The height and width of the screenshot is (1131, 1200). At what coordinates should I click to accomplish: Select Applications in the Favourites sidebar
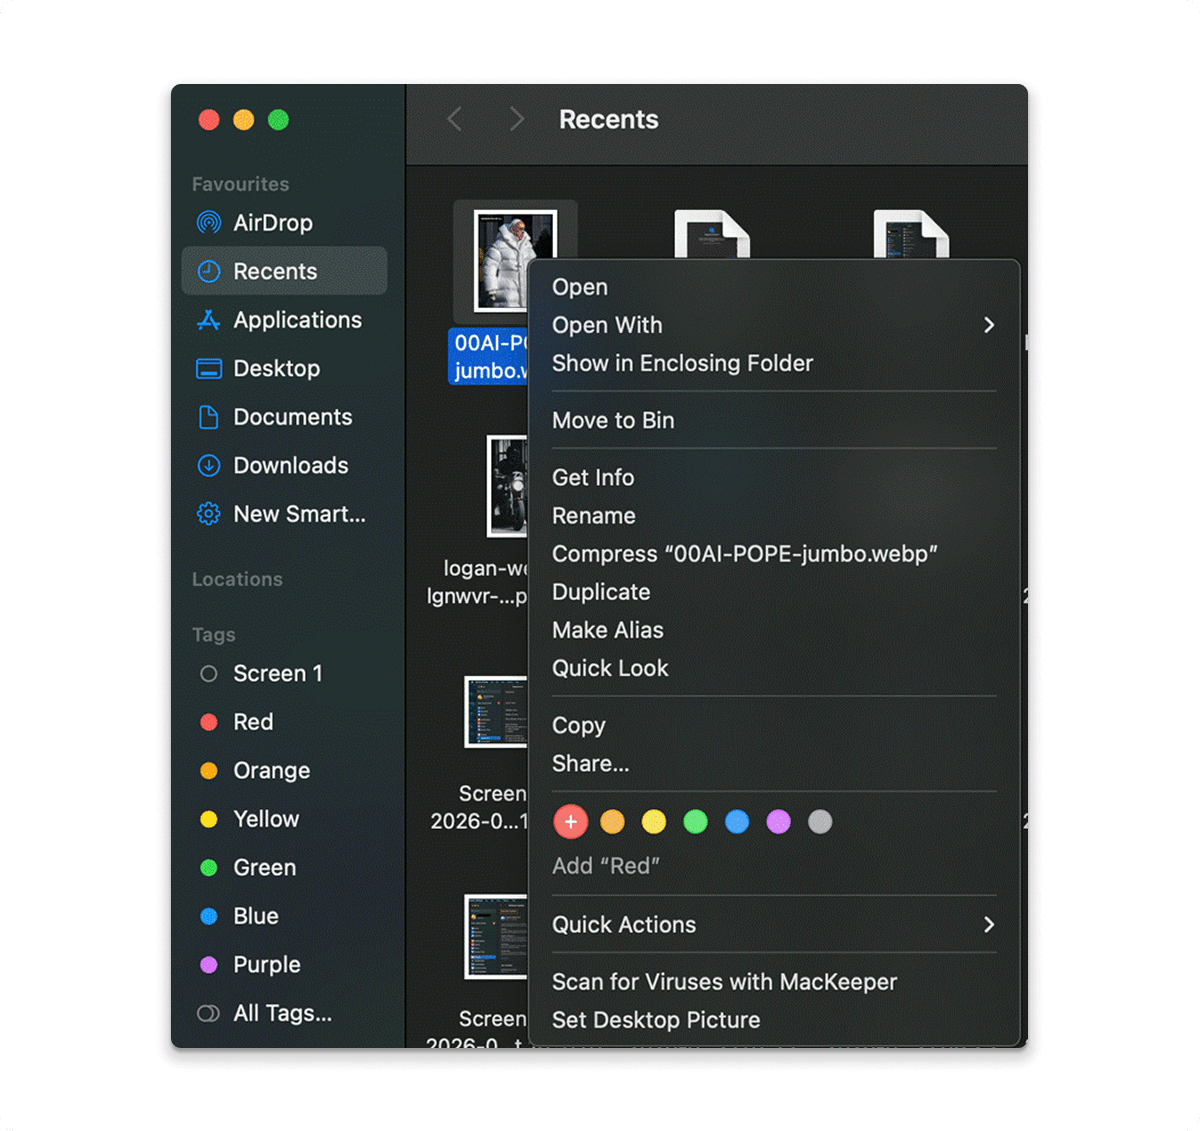[297, 320]
